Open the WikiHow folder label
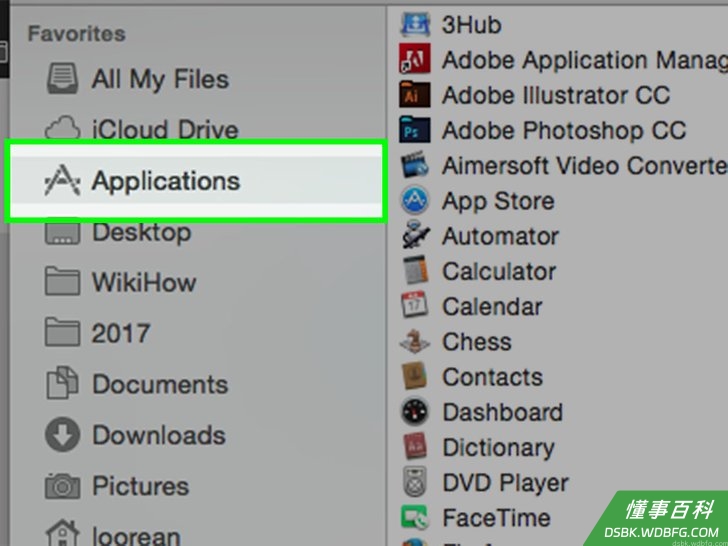The height and width of the screenshot is (546, 728). point(144,282)
